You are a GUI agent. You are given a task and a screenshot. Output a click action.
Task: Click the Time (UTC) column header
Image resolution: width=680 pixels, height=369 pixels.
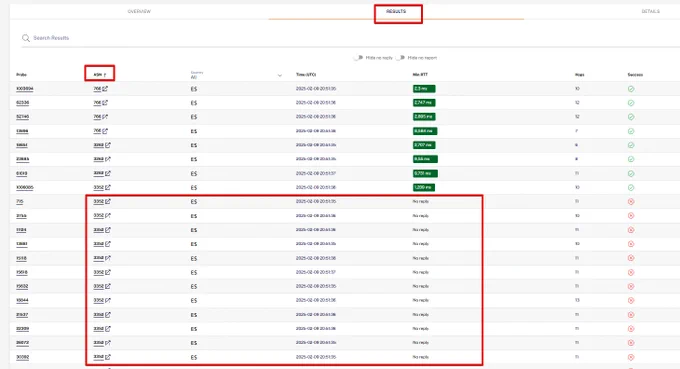[306, 75]
